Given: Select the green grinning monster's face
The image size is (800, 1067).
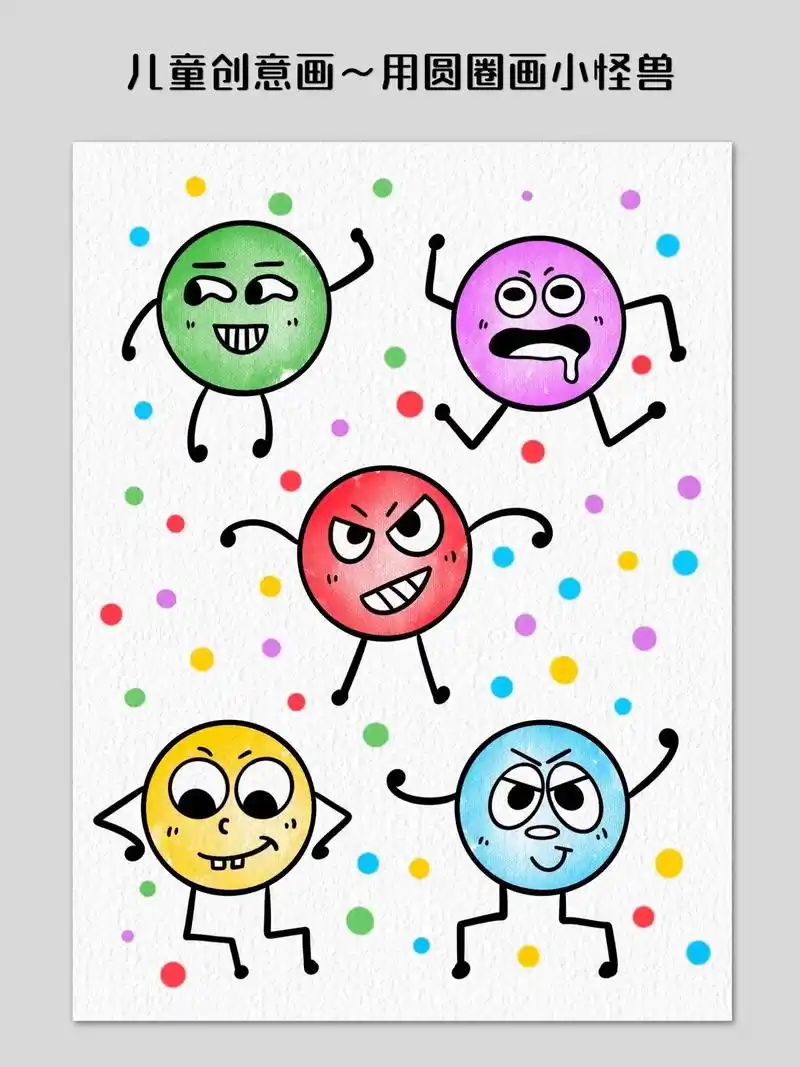Looking at the screenshot, I should pos(244,307).
